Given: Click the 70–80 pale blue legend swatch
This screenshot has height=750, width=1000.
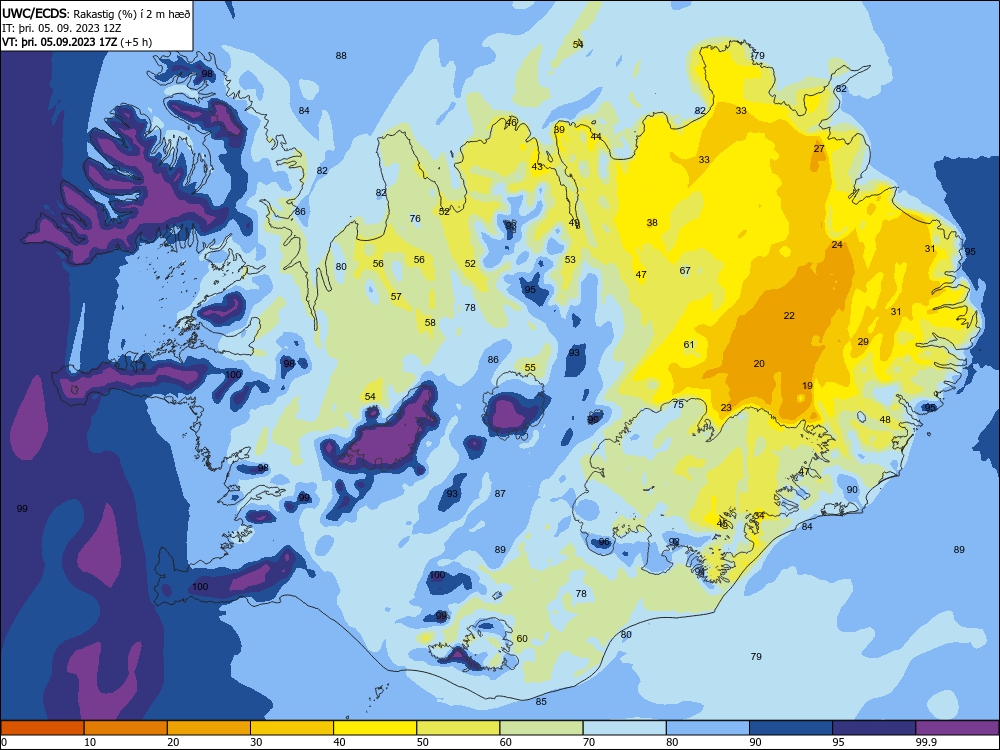Looking at the screenshot, I should click(624, 728).
